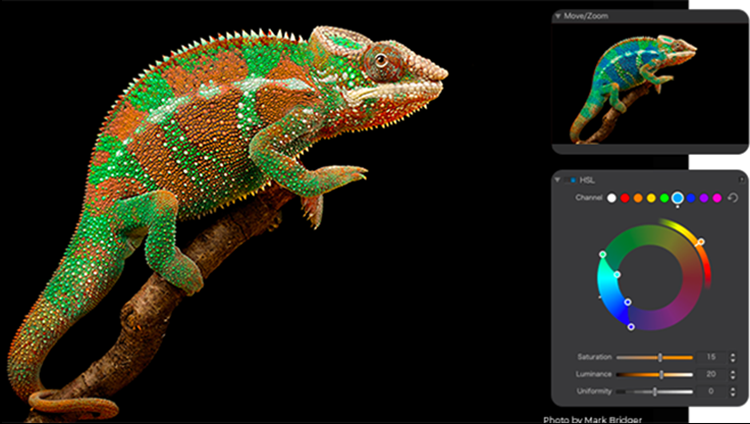The height and width of the screenshot is (424, 750).
Task: Click the Saturation value stepper arrows
Action: click(733, 357)
